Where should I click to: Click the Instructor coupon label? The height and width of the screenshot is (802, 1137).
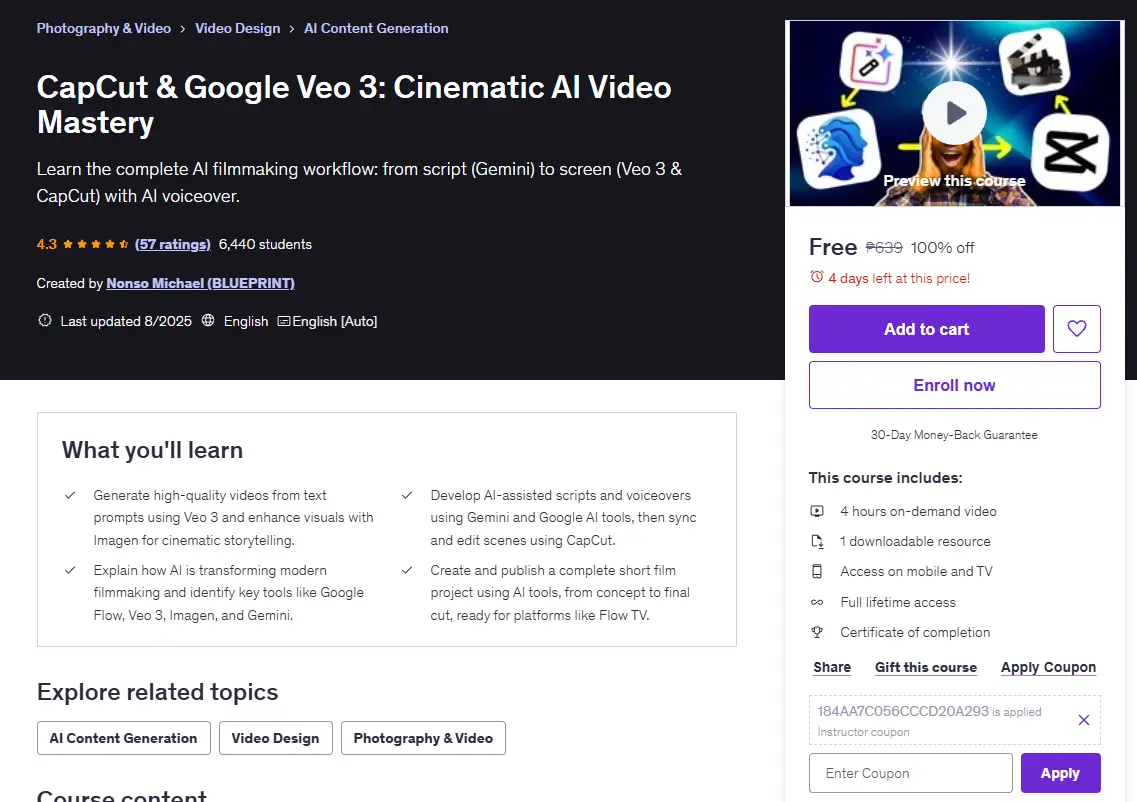tap(863, 732)
